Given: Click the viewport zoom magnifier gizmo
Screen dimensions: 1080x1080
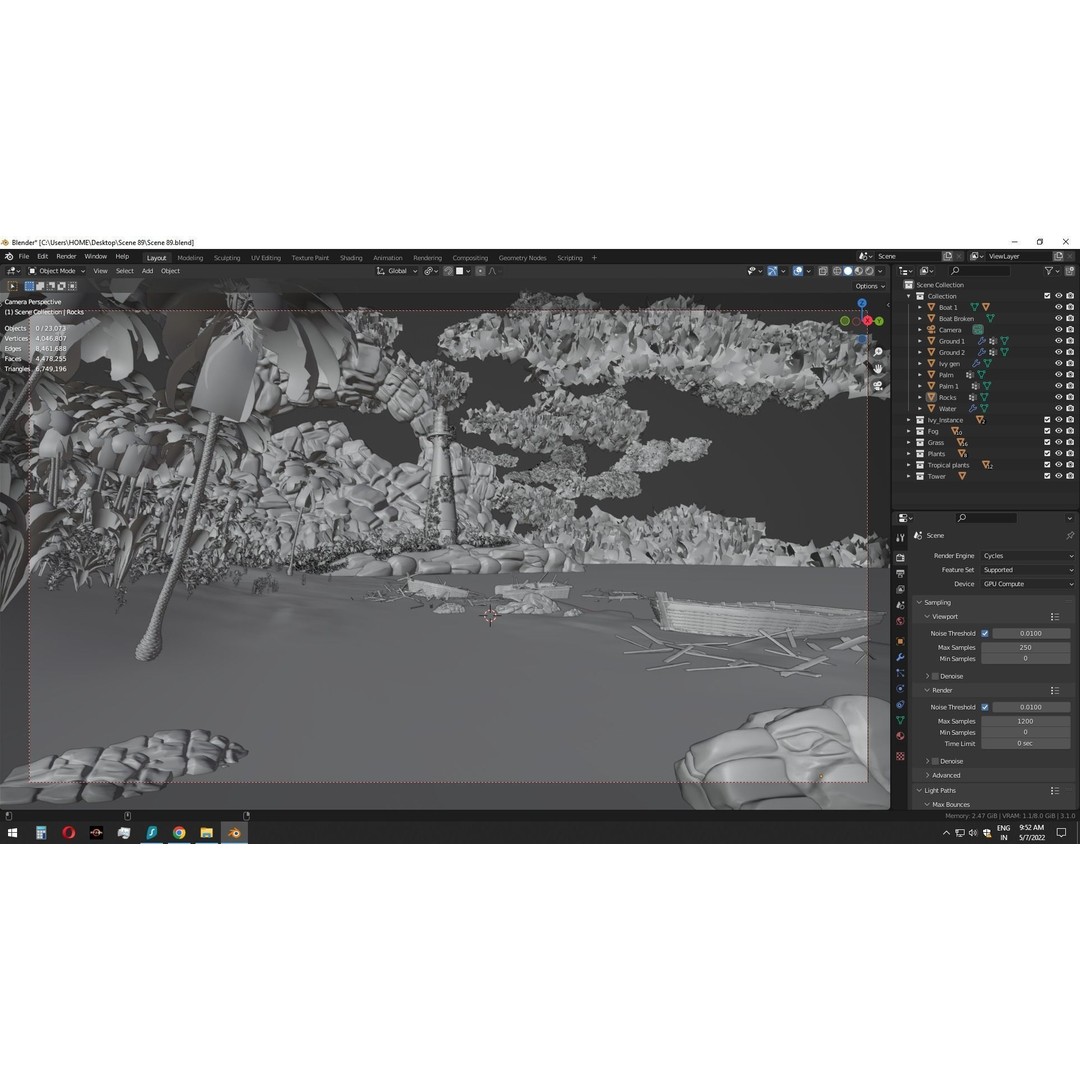Looking at the screenshot, I should point(878,352).
